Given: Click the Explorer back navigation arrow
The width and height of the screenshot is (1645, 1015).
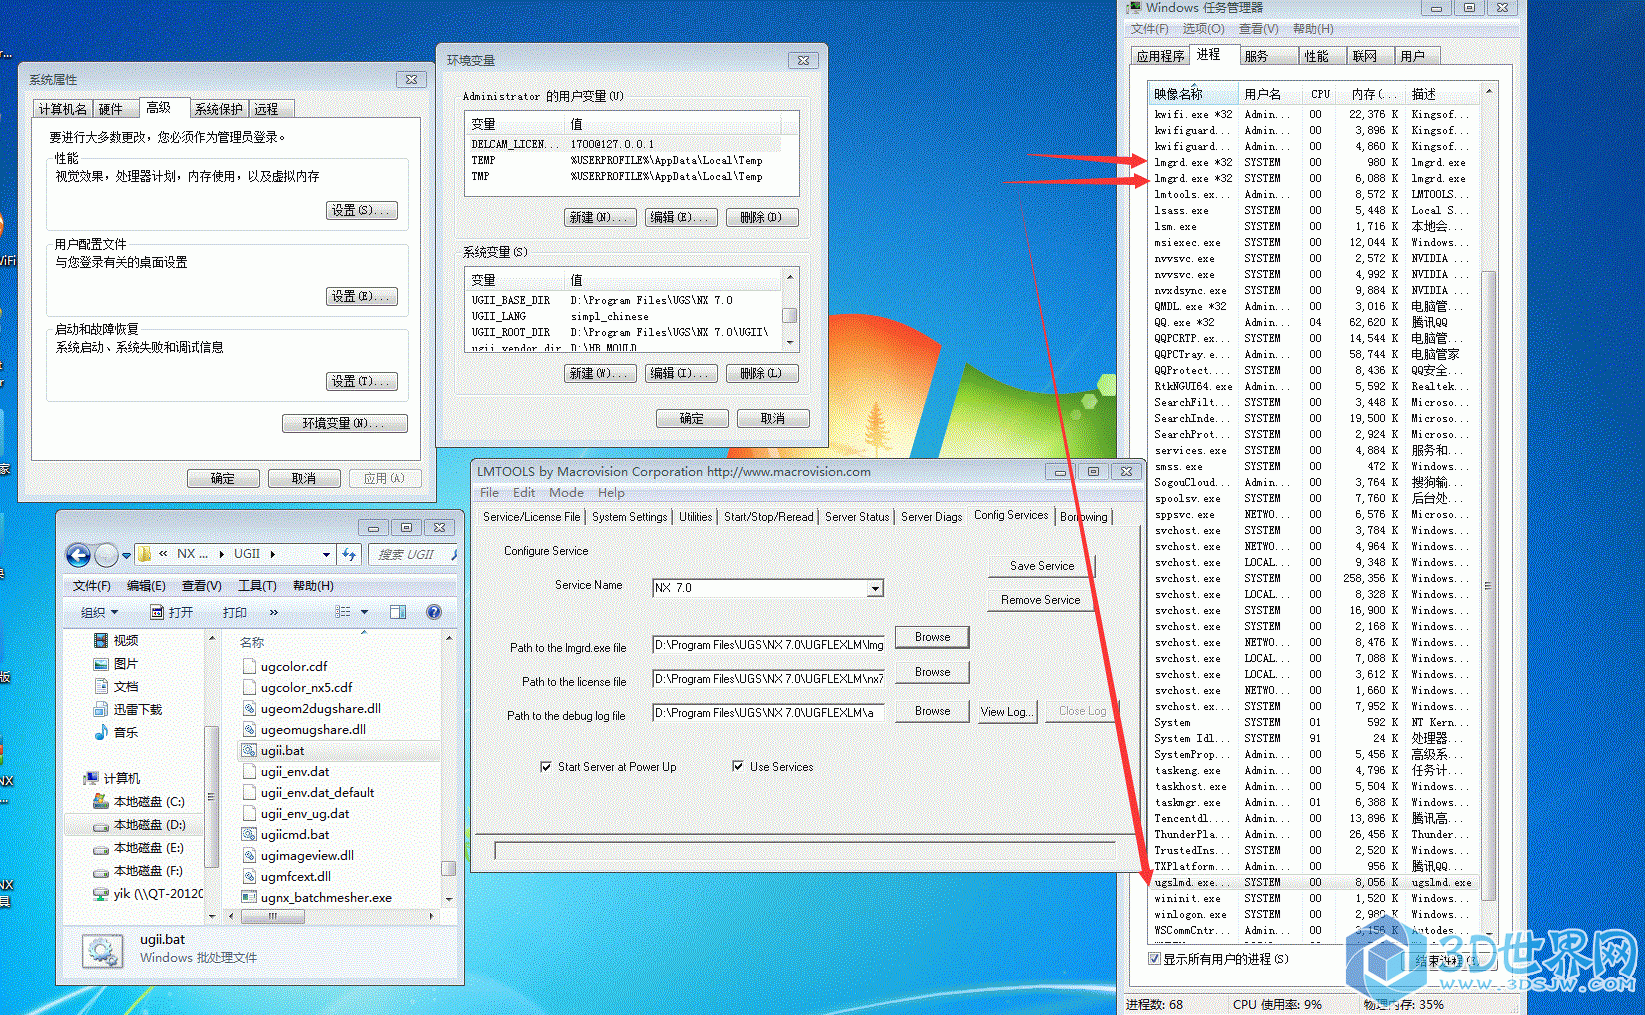Looking at the screenshot, I should (78, 554).
